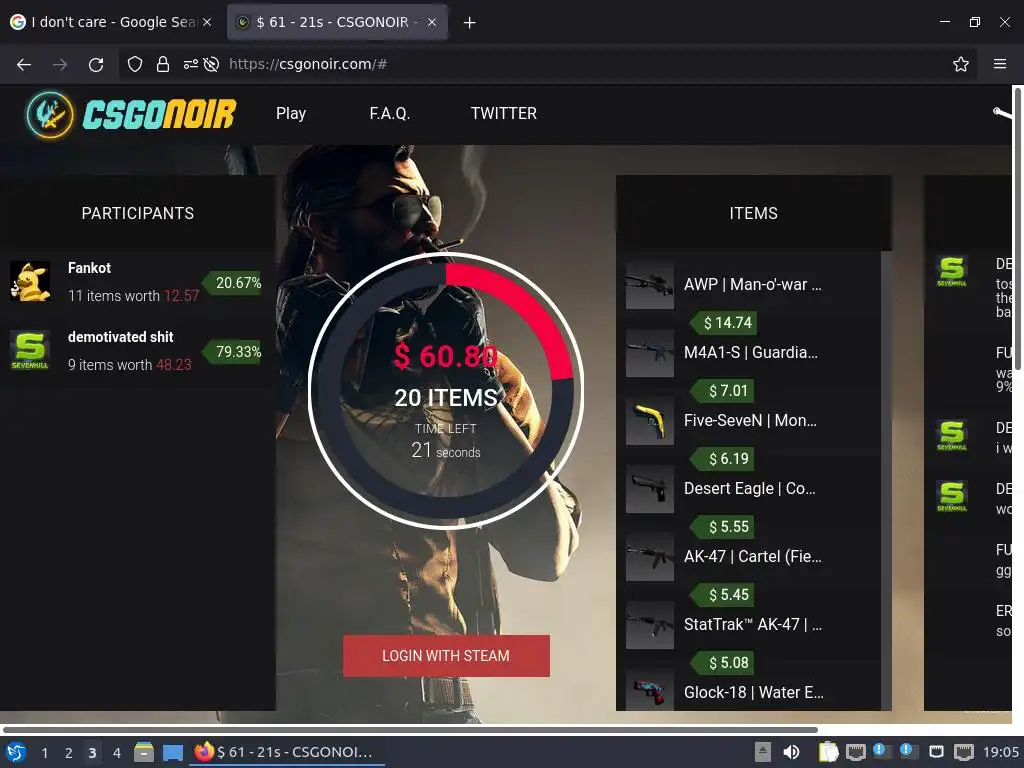Click the blocked autoplay icon
1024x768 pixels.
pos(211,64)
